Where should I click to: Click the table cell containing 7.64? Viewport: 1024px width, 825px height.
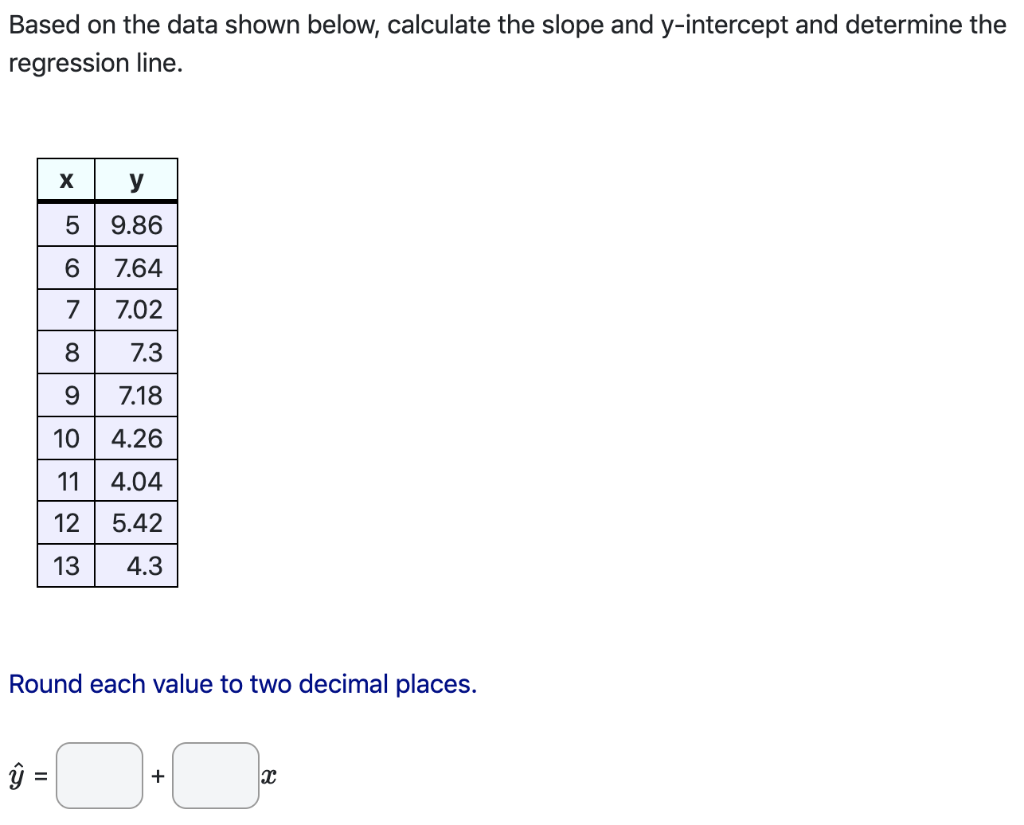pyautogui.click(x=138, y=267)
